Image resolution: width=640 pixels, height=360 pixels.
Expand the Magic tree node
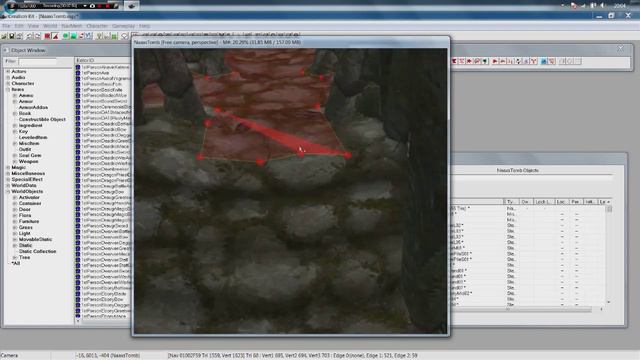click(x=8, y=167)
